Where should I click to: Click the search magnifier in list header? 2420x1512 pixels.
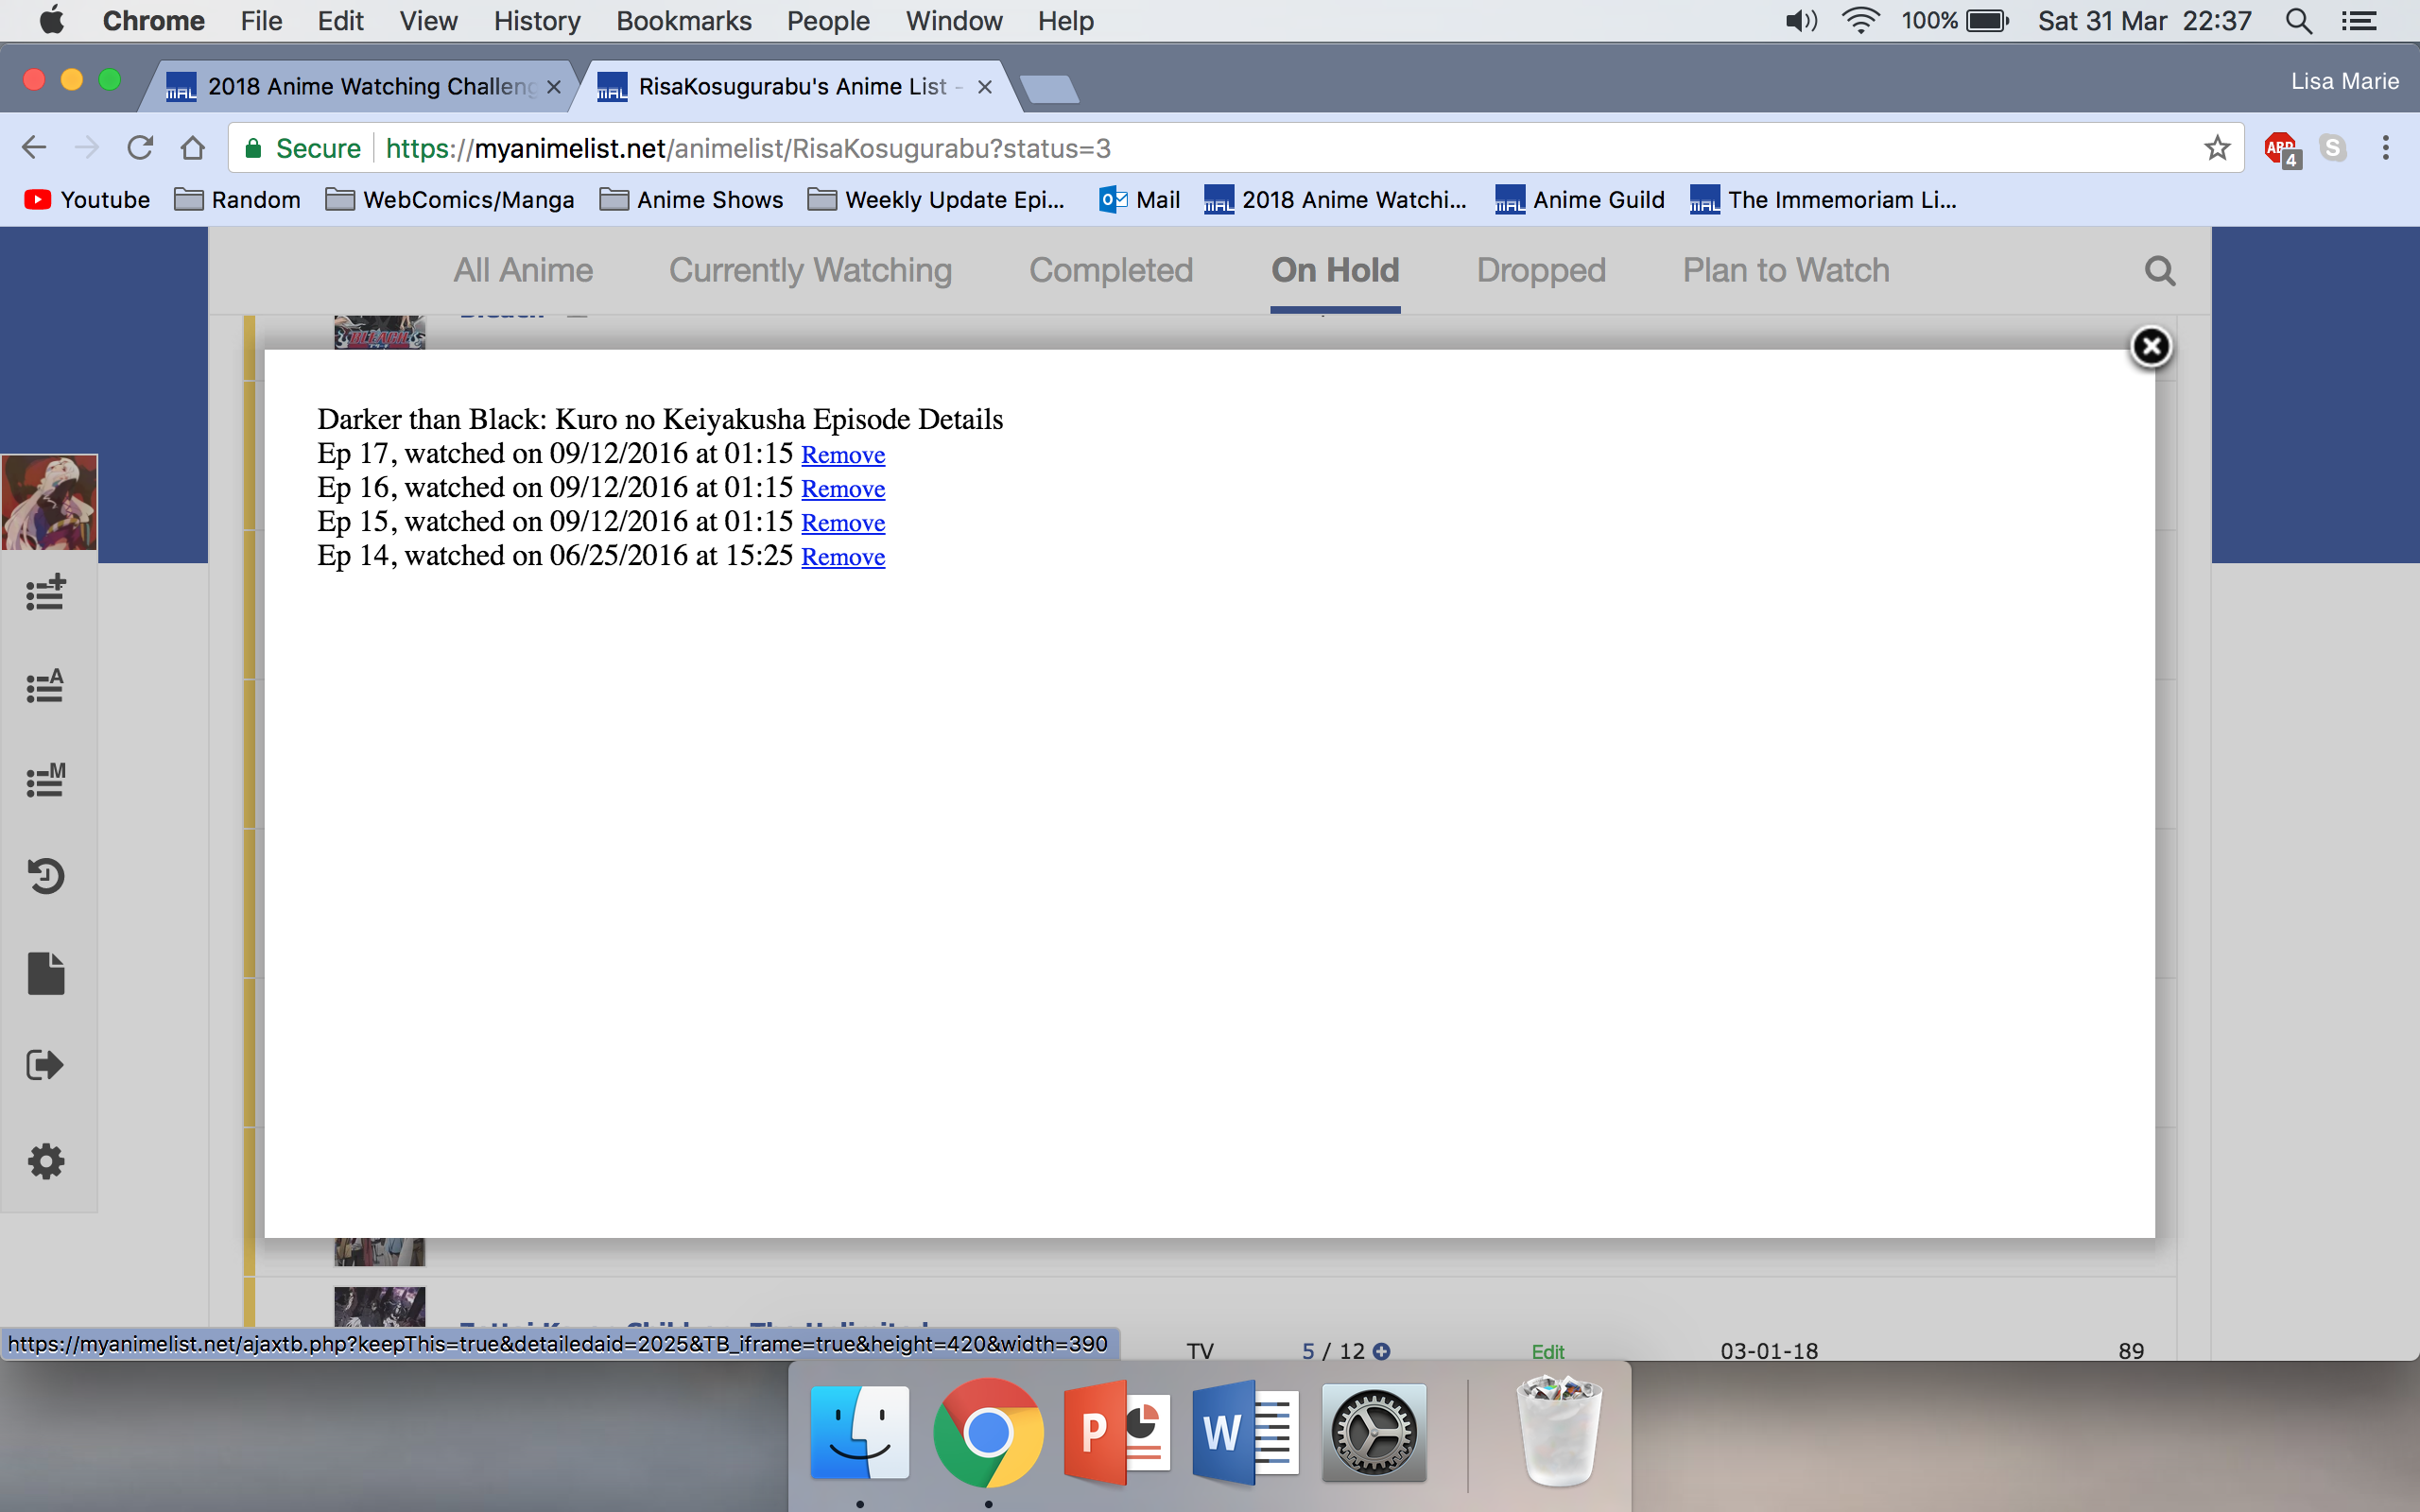2159,271
